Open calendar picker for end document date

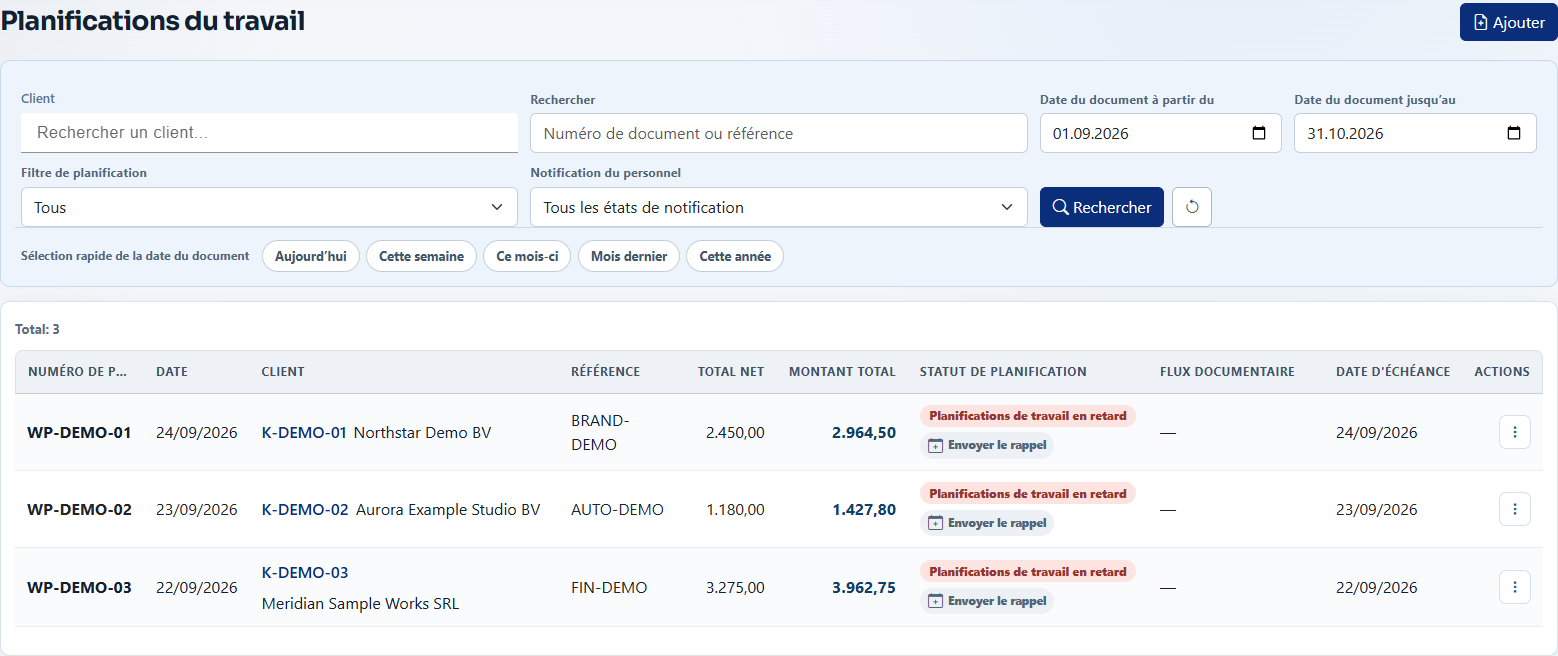(1514, 133)
